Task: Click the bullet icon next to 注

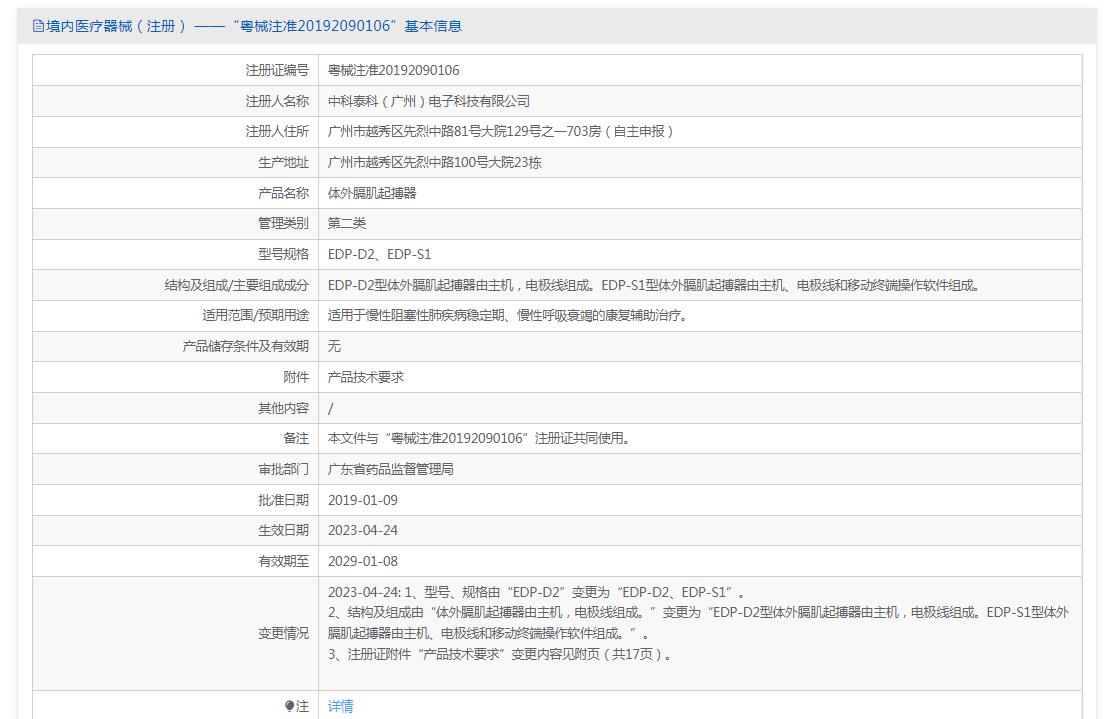Action: pyautogui.click(x=289, y=706)
